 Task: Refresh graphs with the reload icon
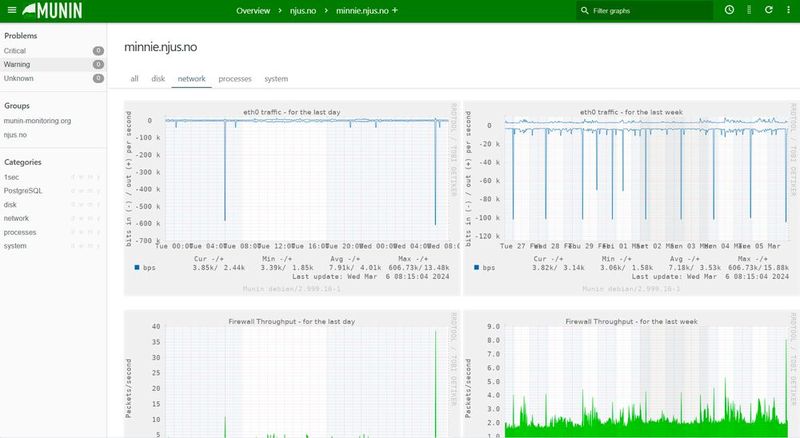click(x=769, y=10)
